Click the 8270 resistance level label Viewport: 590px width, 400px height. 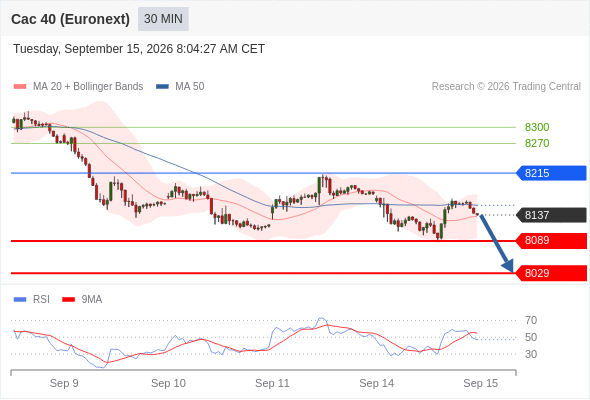[537, 143]
